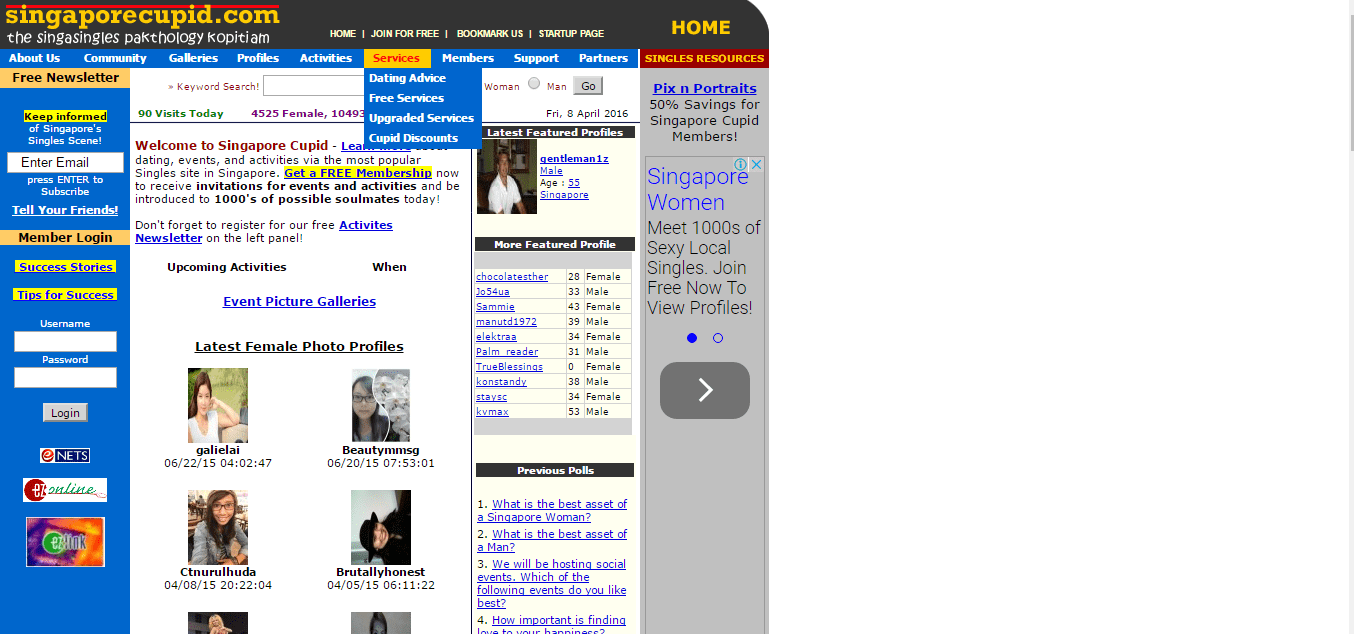Image resolution: width=1354 pixels, height=634 pixels.
Task: Click the eonline logo in sidebar
Action: tap(65, 490)
